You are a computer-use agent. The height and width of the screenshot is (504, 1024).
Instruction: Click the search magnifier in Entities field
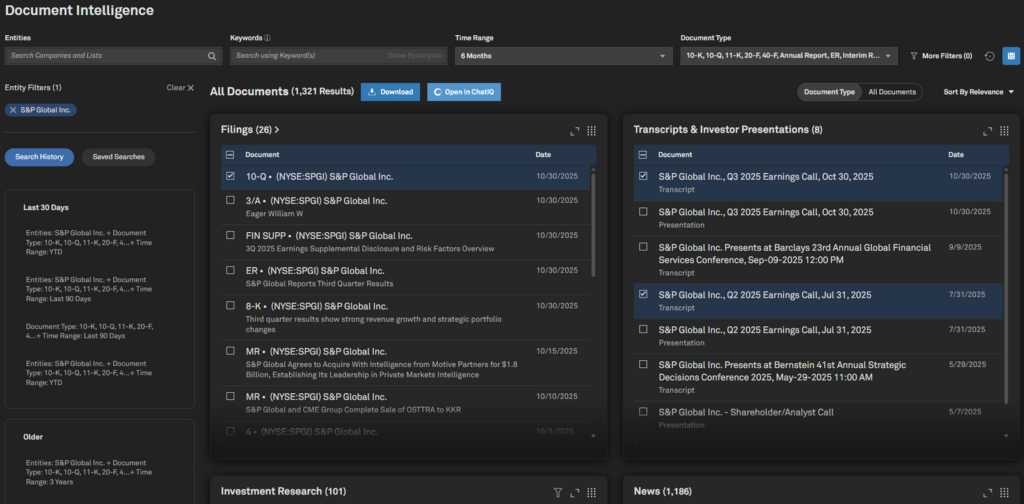pos(212,56)
